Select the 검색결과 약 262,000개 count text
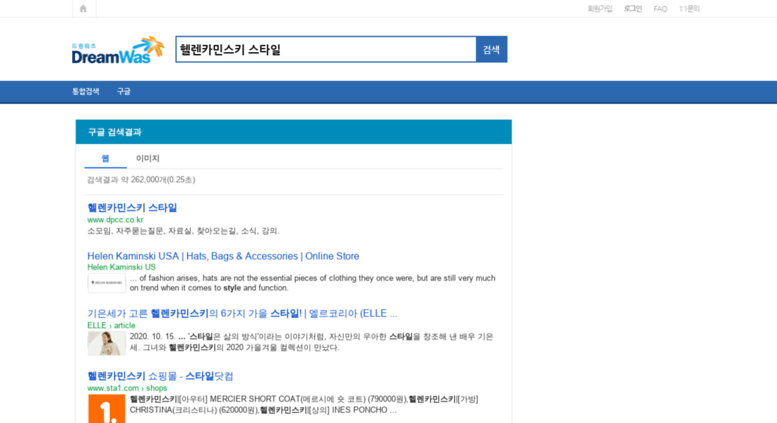This screenshot has height=423, width=777. tap(141, 180)
